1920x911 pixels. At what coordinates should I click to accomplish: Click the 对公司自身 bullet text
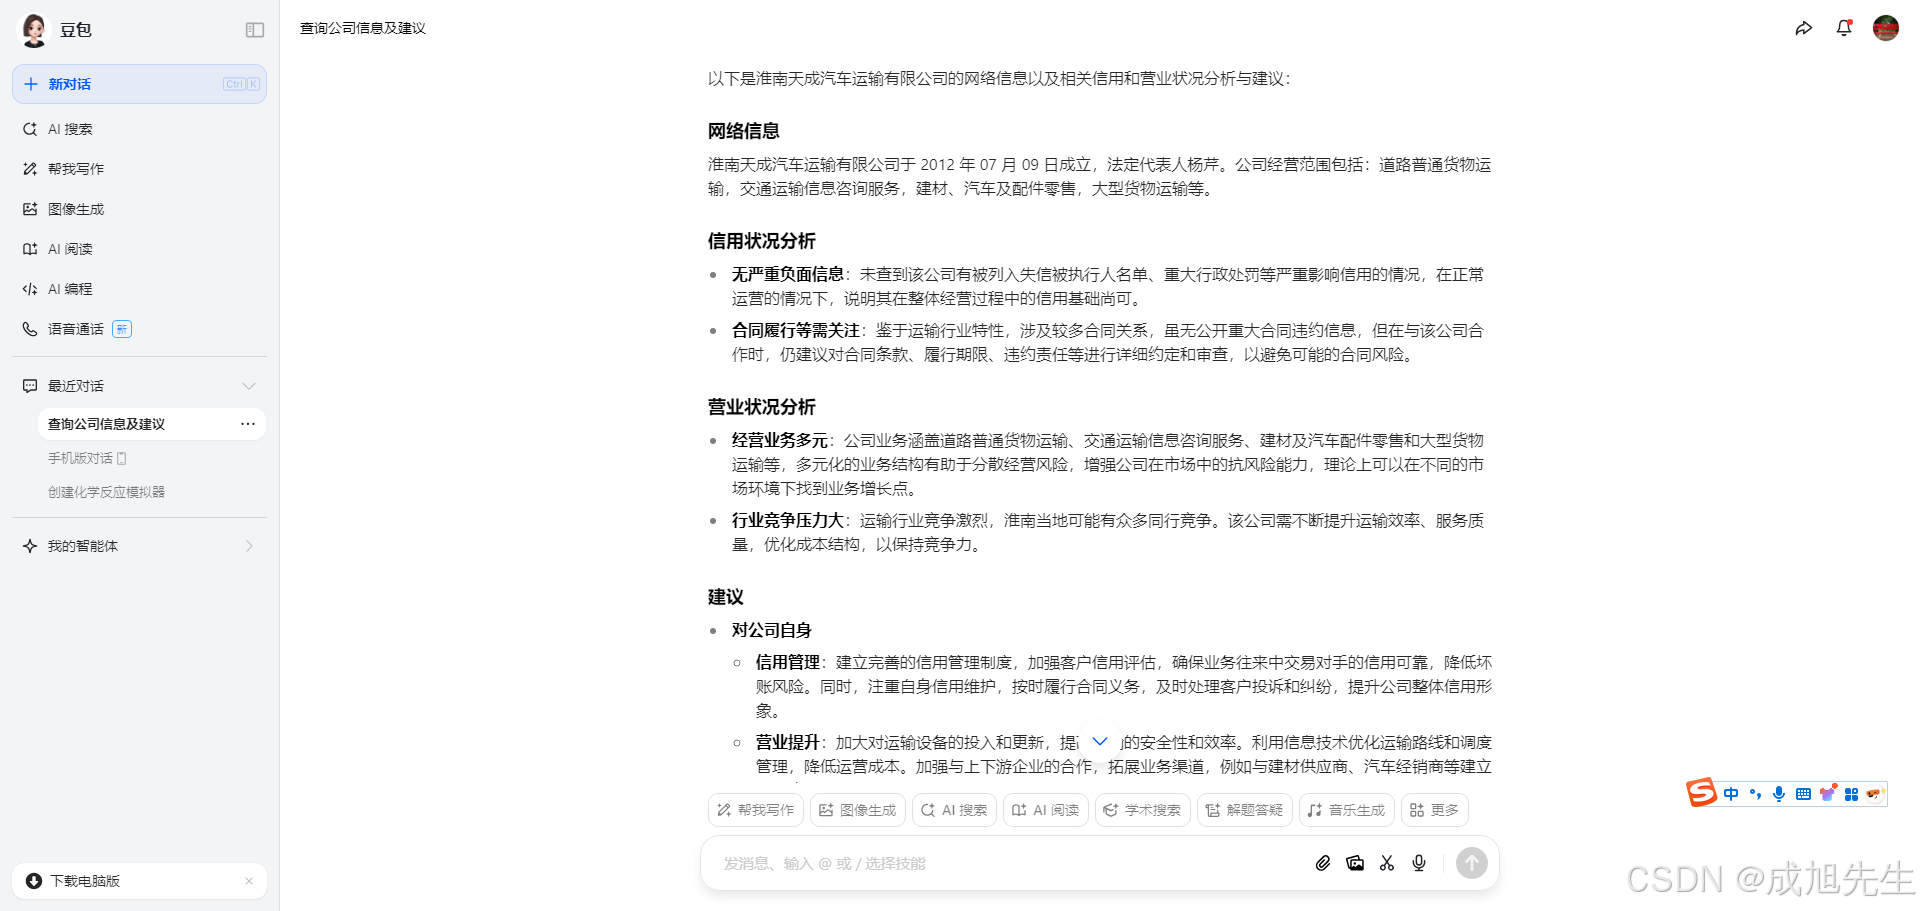[x=772, y=630]
